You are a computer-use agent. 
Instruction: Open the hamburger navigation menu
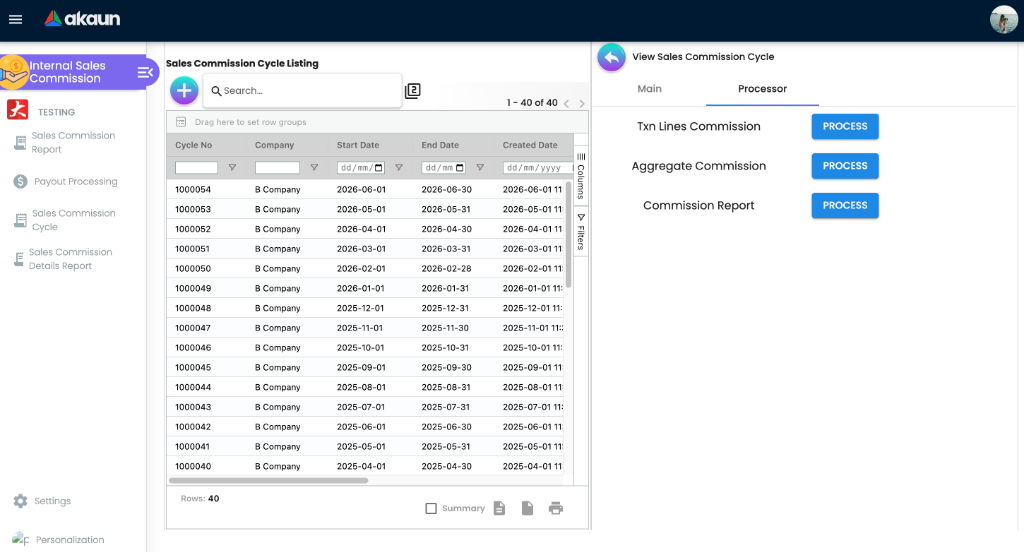click(x=16, y=20)
